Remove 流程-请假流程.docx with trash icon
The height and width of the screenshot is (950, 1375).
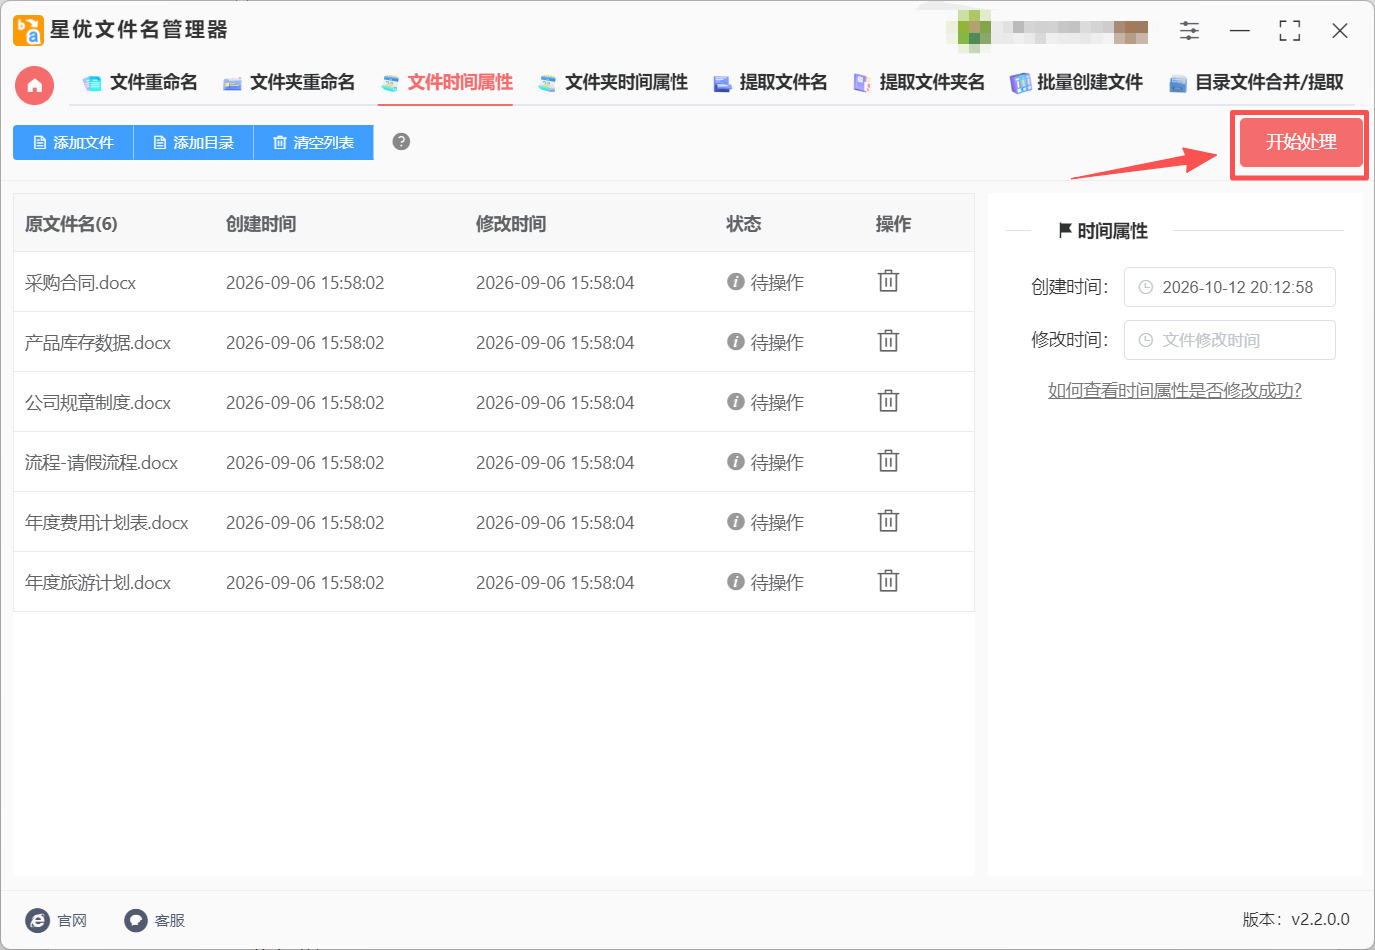888,461
